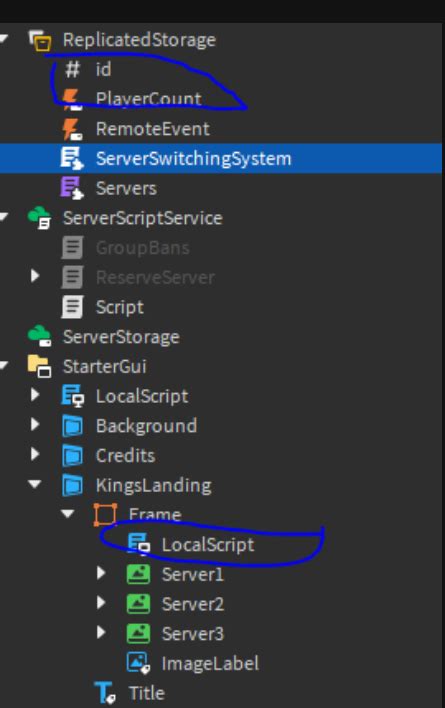Collapse the StarterGui tree node
Screen dimensions: 445x708
pos(4,365)
